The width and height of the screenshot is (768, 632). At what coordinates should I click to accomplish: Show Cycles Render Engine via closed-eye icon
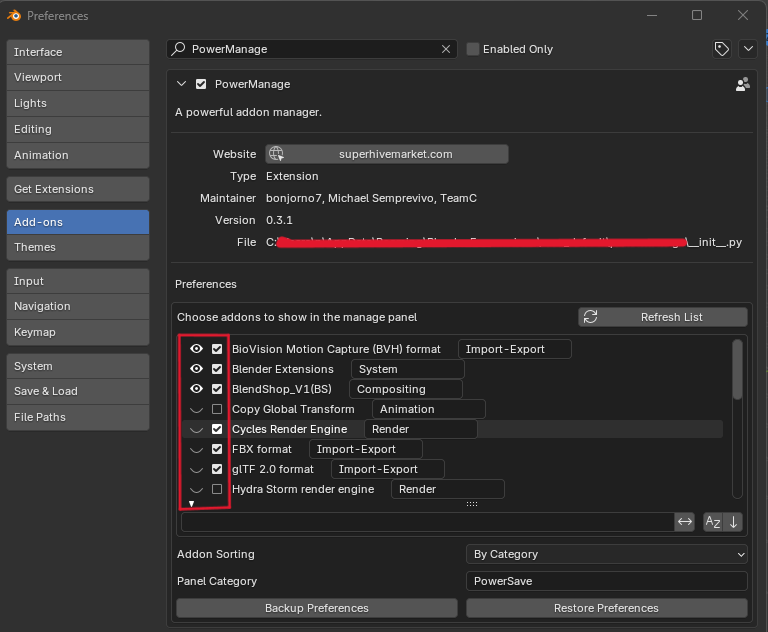(x=197, y=429)
